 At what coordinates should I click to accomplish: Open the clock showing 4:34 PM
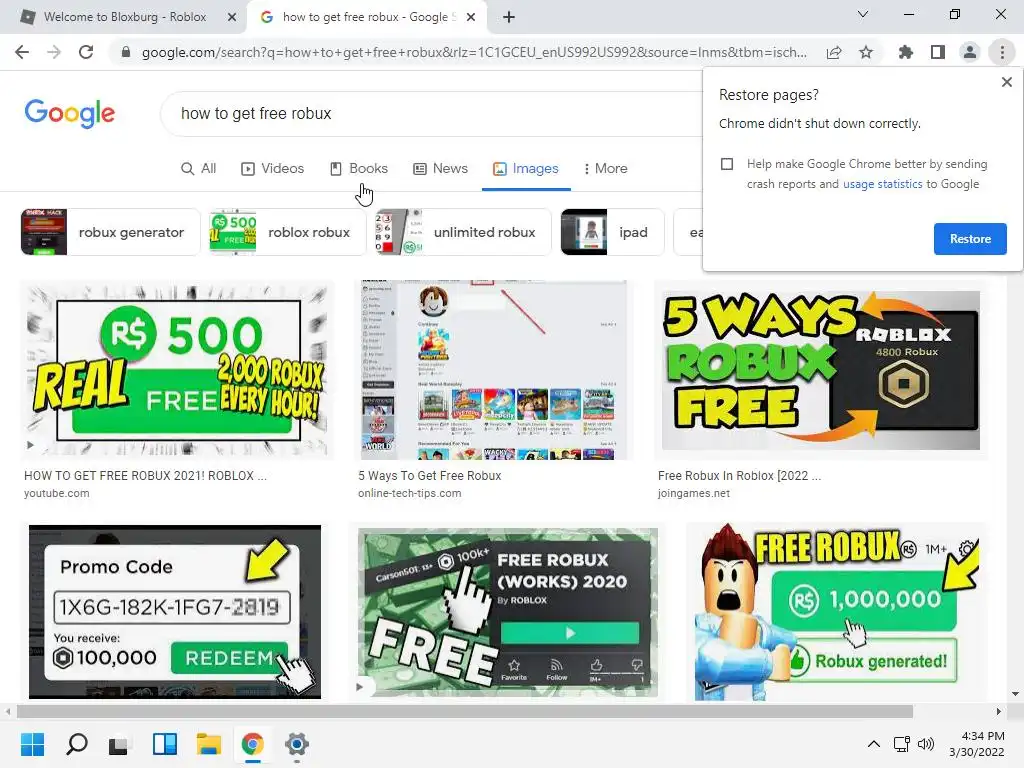tap(977, 744)
